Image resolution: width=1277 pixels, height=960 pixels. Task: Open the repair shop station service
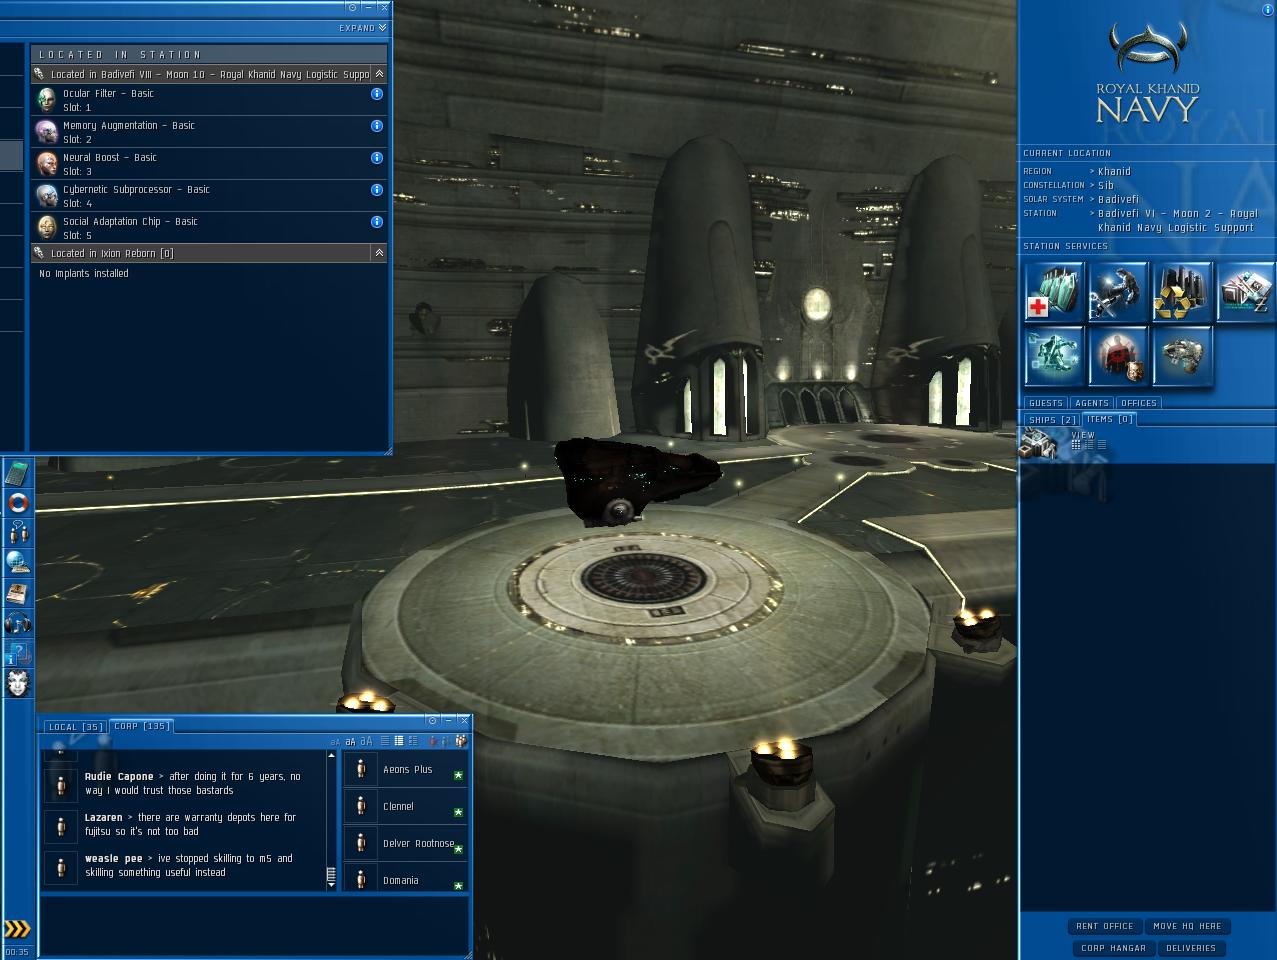tap(1118, 291)
